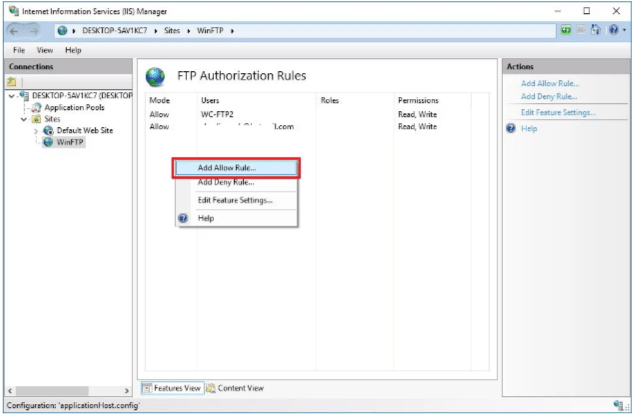Click the Sites folder icon

click(36, 119)
